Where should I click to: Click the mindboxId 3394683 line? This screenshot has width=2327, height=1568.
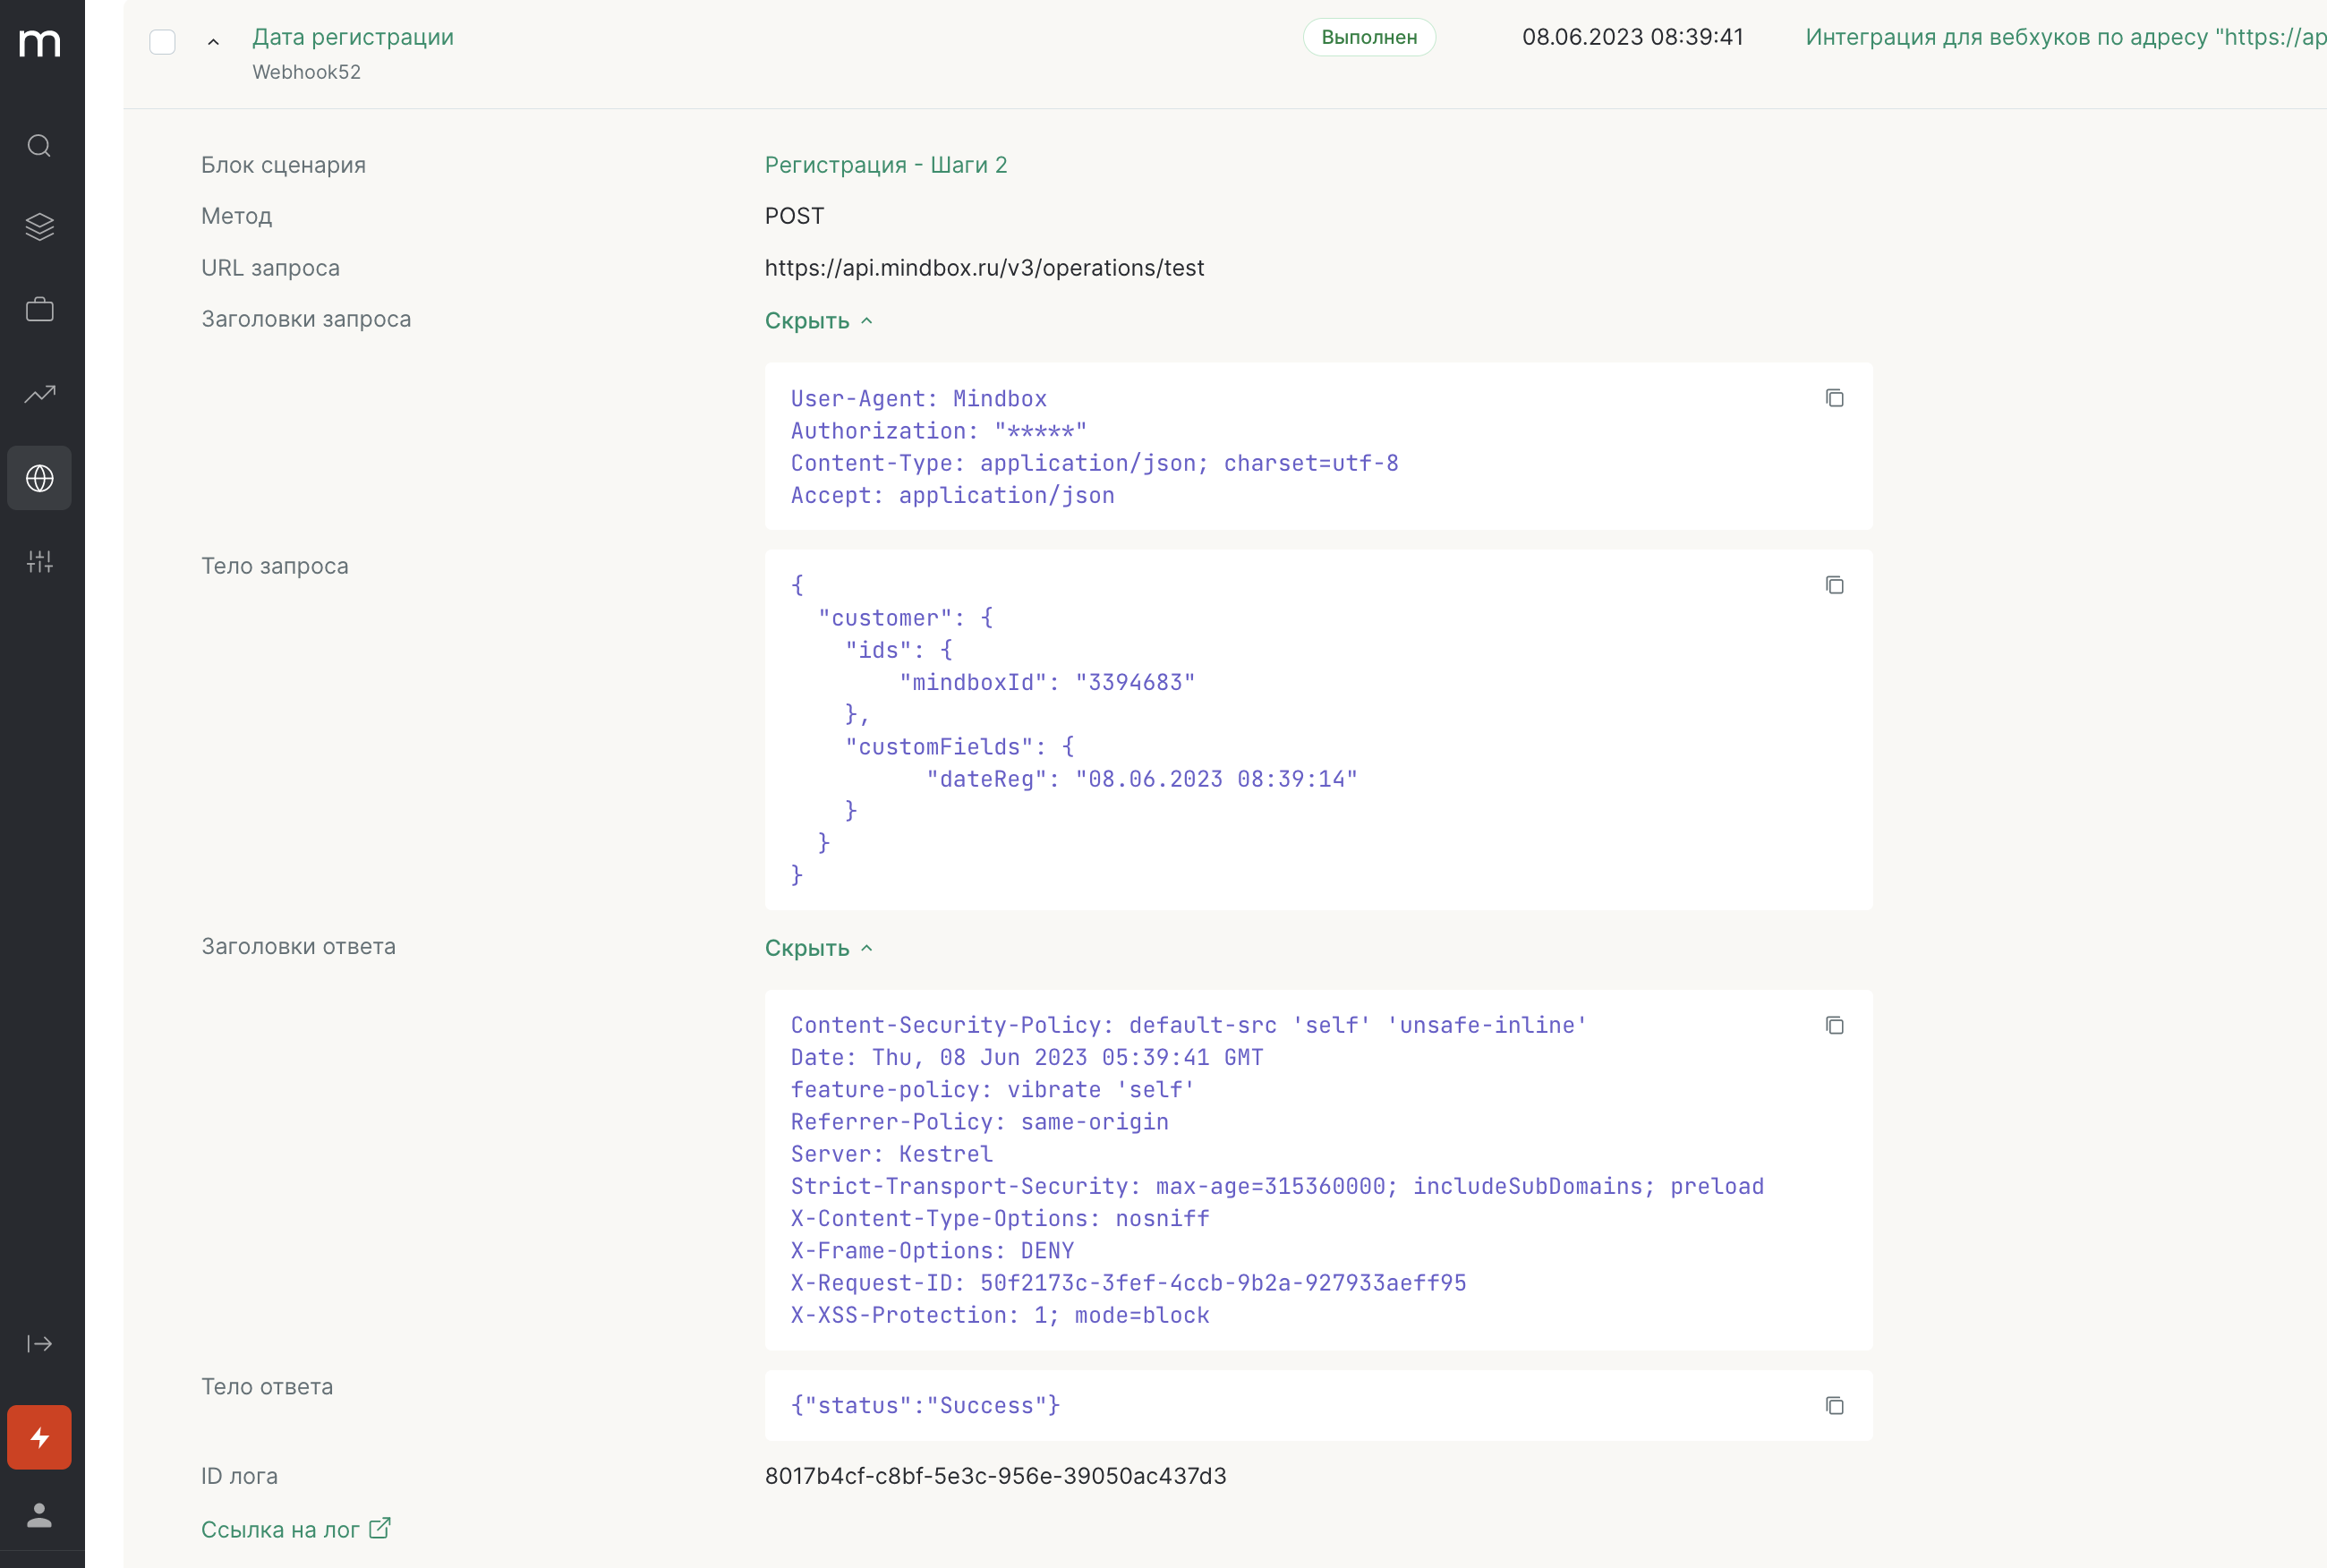[x=1047, y=682]
